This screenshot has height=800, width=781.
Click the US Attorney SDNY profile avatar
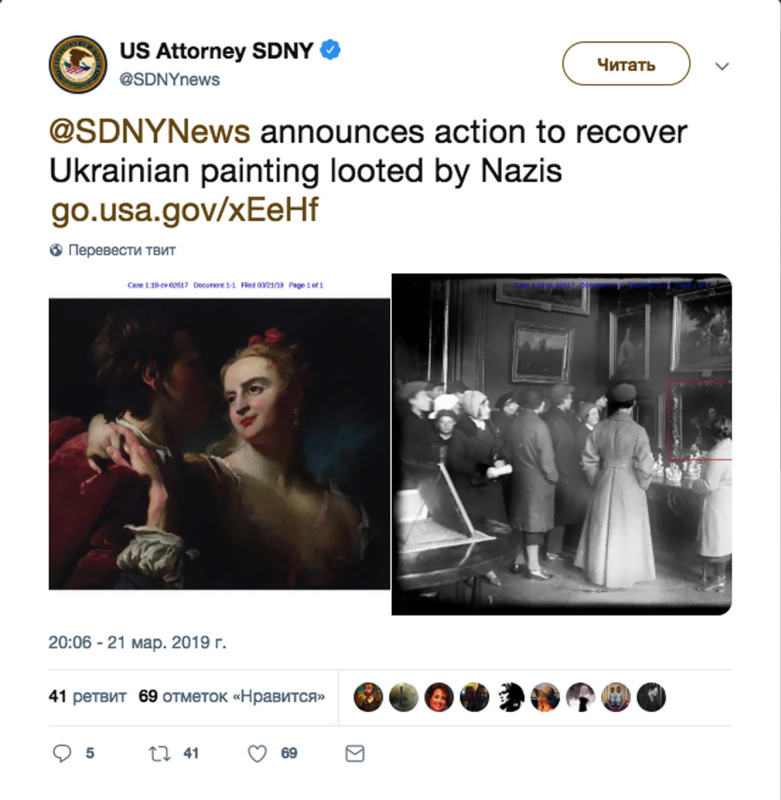78,64
